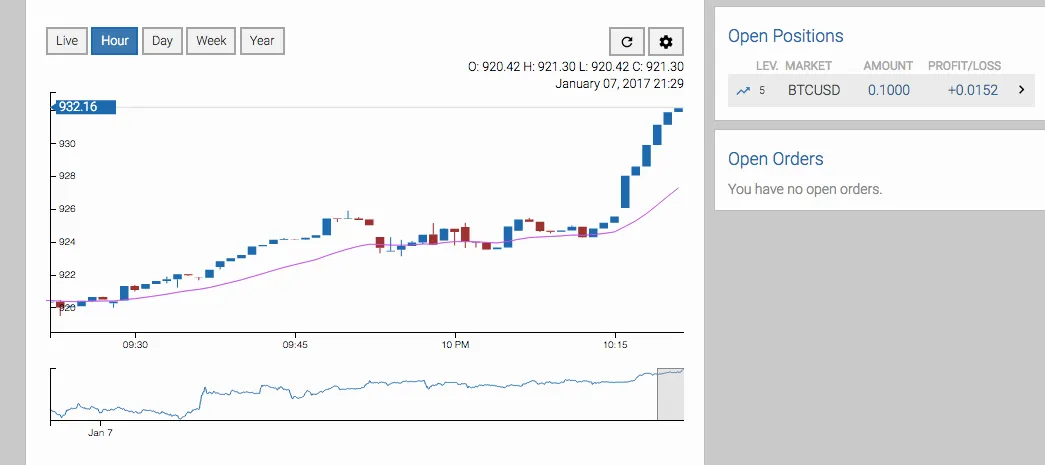
Task: Click the OHLC values readout
Action: coord(576,67)
